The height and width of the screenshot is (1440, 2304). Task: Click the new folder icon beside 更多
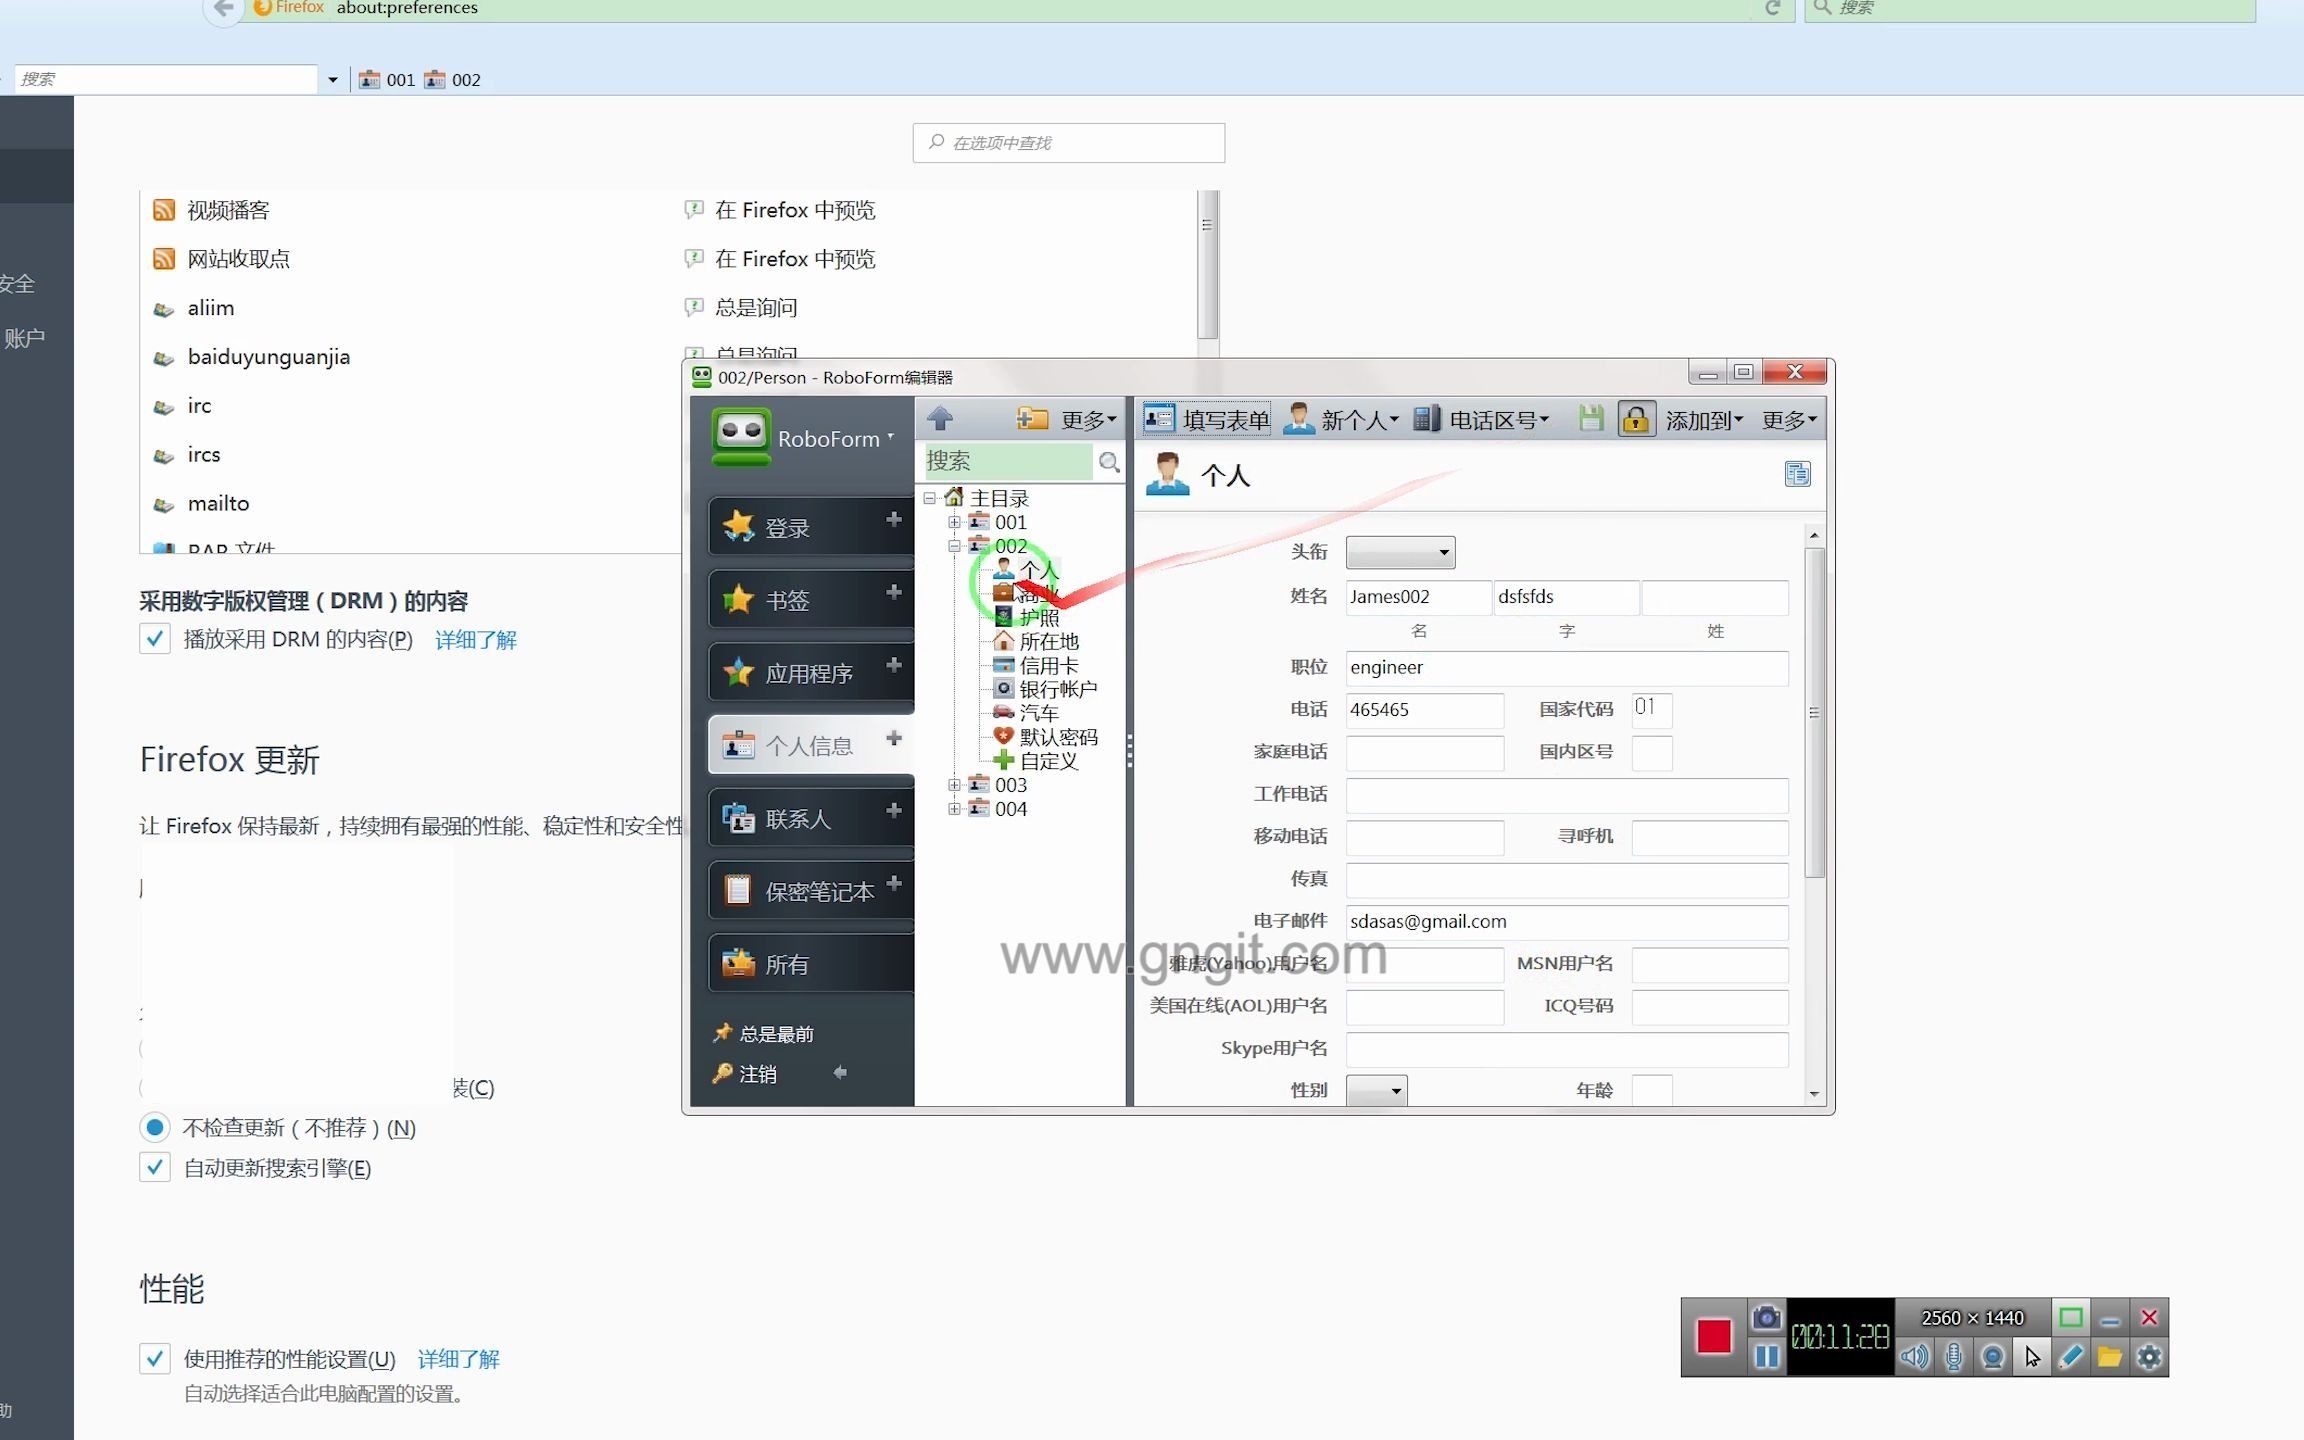tap(1032, 418)
